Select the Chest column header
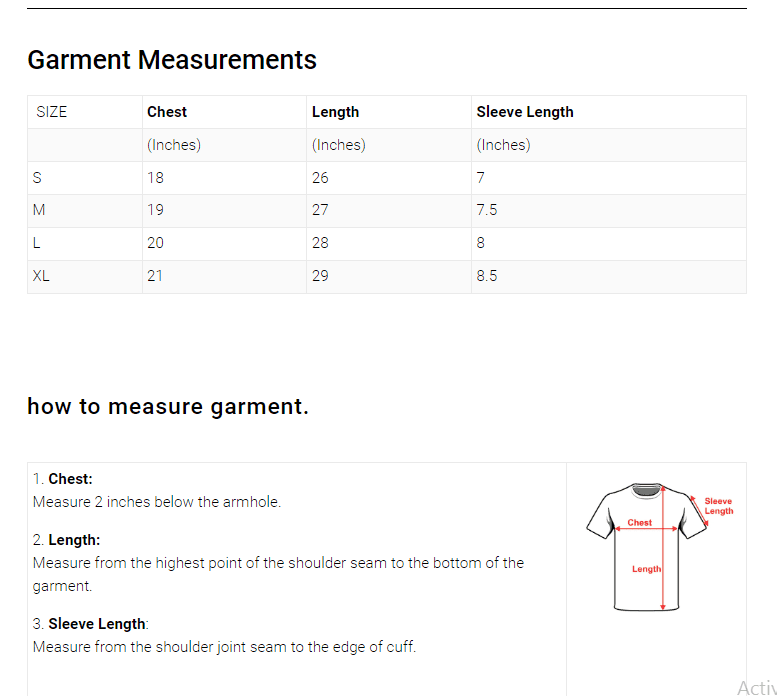This screenshot has width=777, height=696. pyautogui.click(x=167, y=112)
